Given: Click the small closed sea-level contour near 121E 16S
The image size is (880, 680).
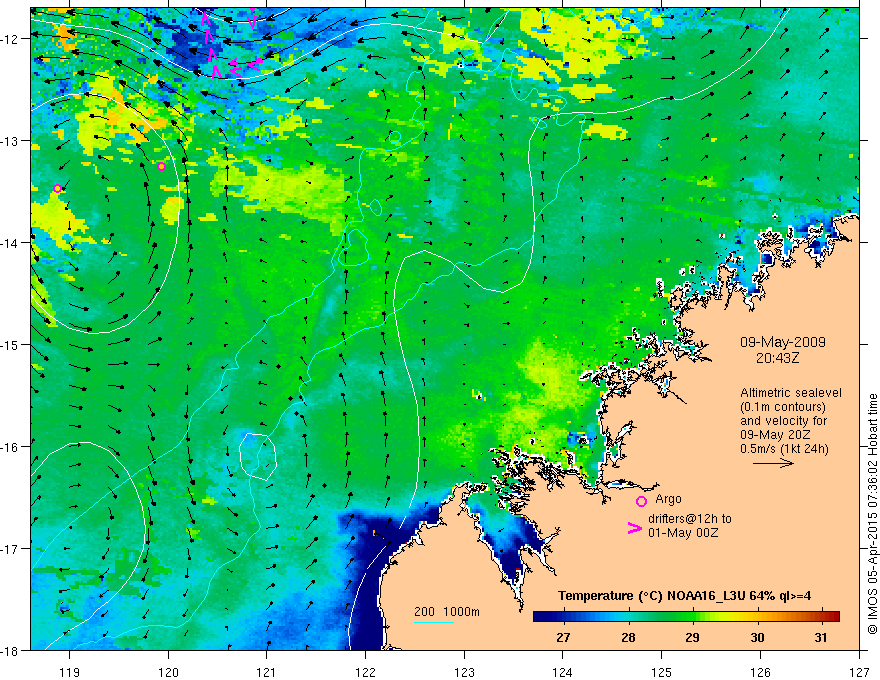Looking at the screenshot, I should click(x=258, y=457).
